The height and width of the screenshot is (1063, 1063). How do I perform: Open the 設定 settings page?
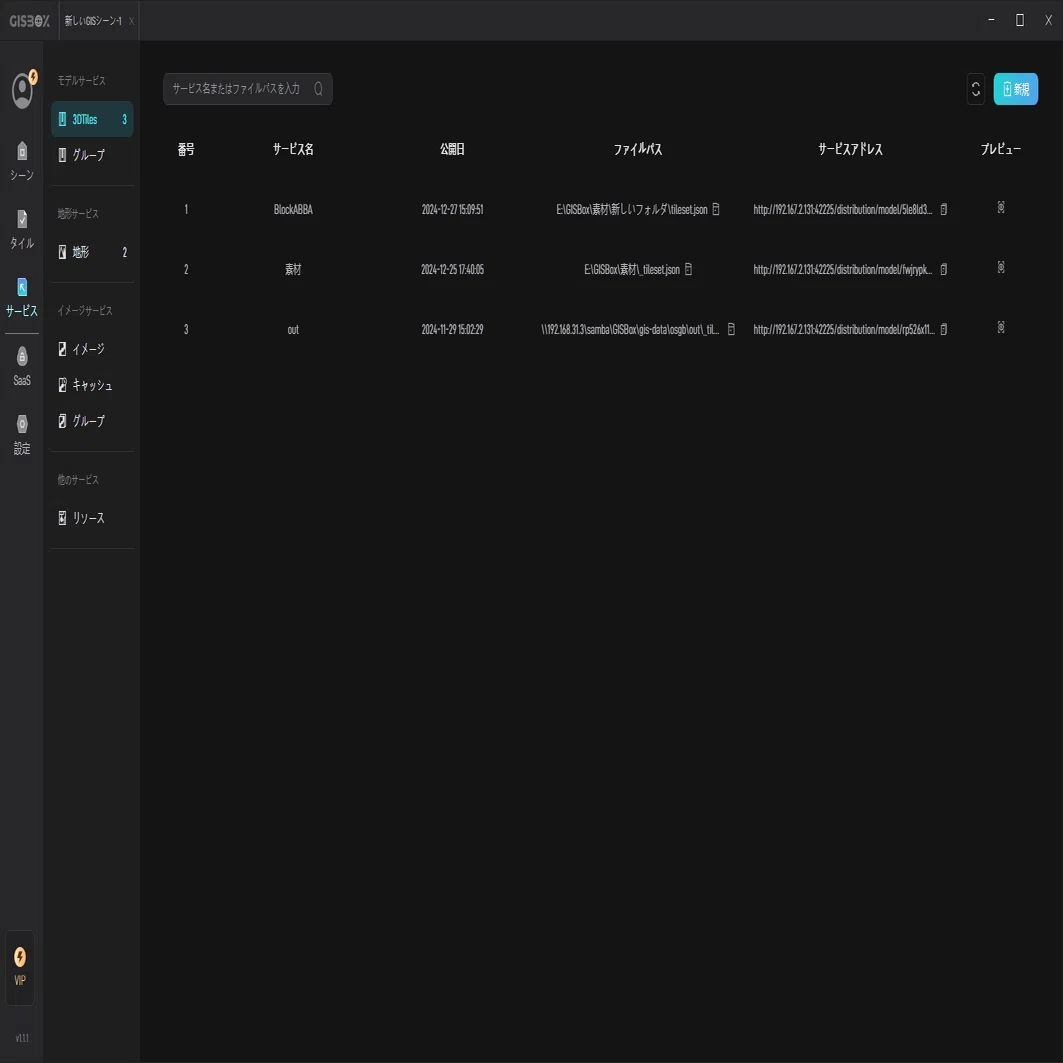point(22,435)
